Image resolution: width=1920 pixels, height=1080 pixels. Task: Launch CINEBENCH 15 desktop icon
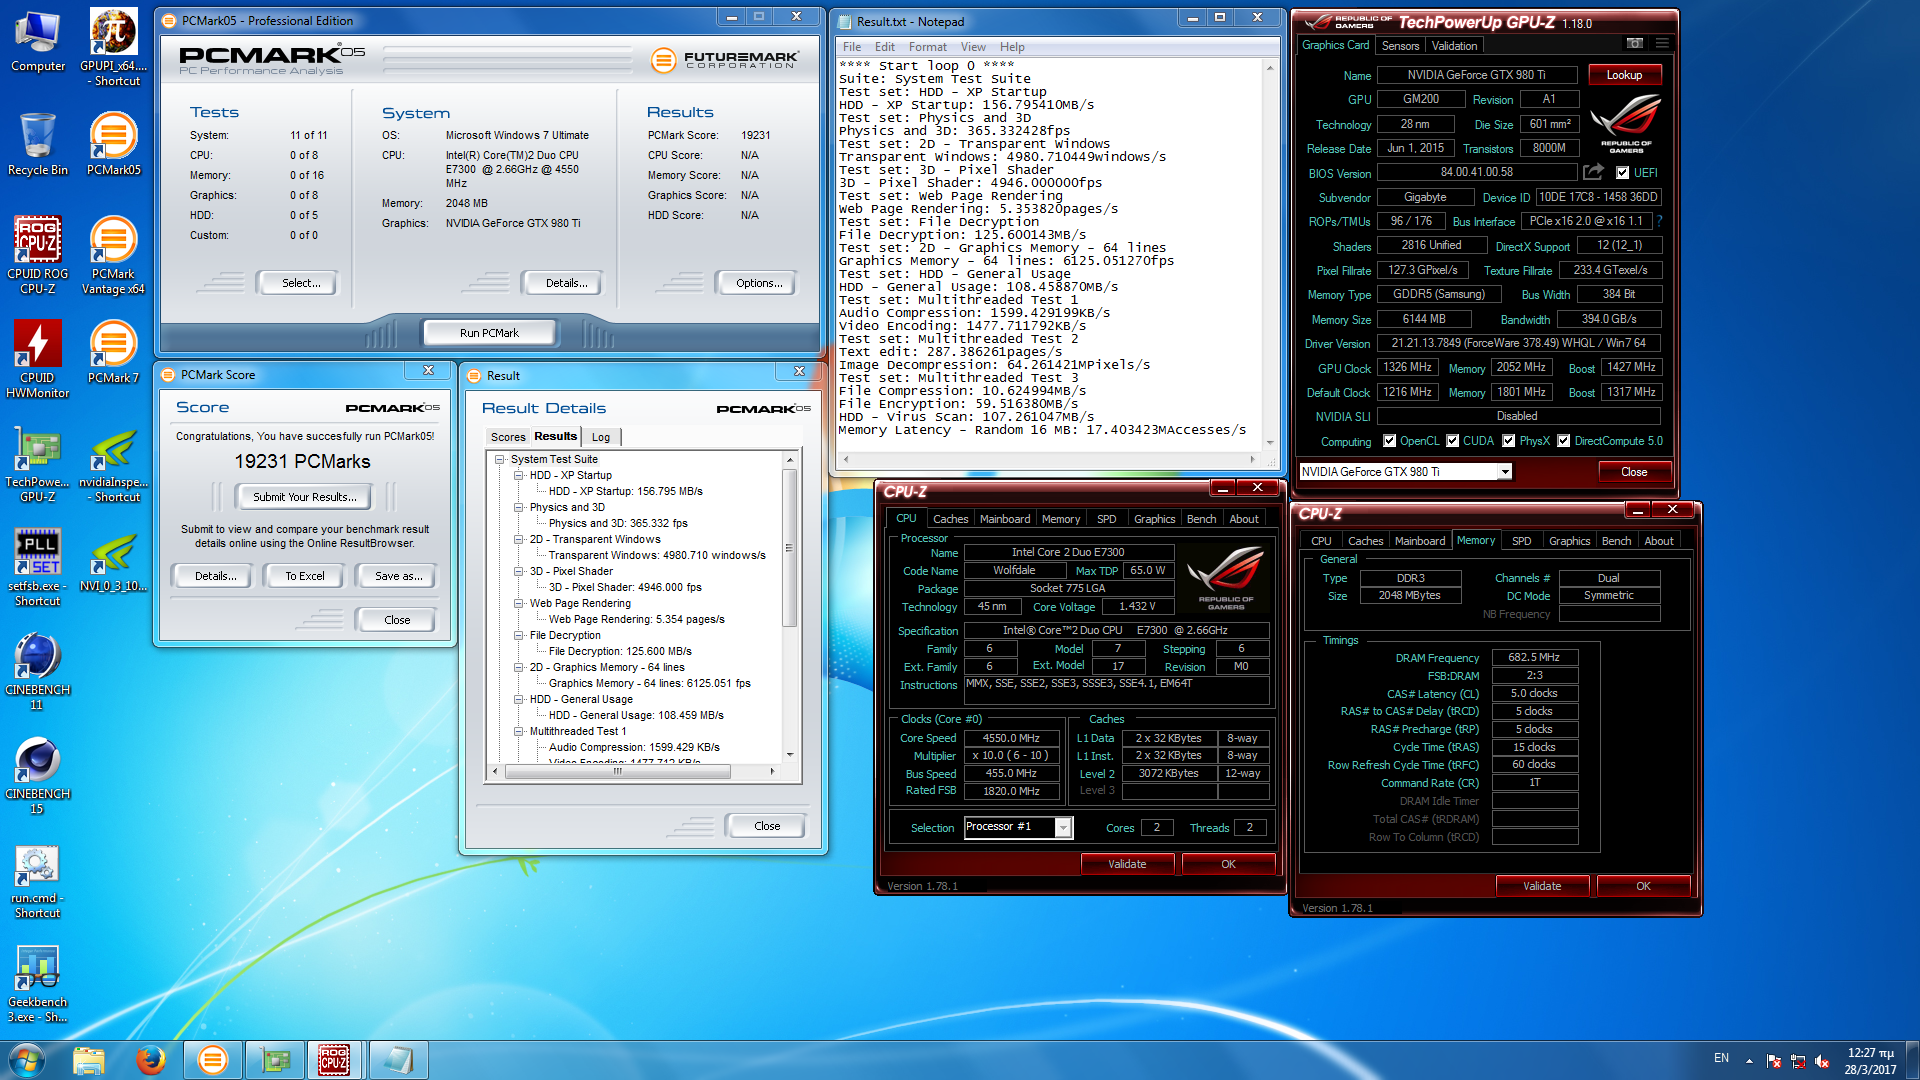click(38, 775)
